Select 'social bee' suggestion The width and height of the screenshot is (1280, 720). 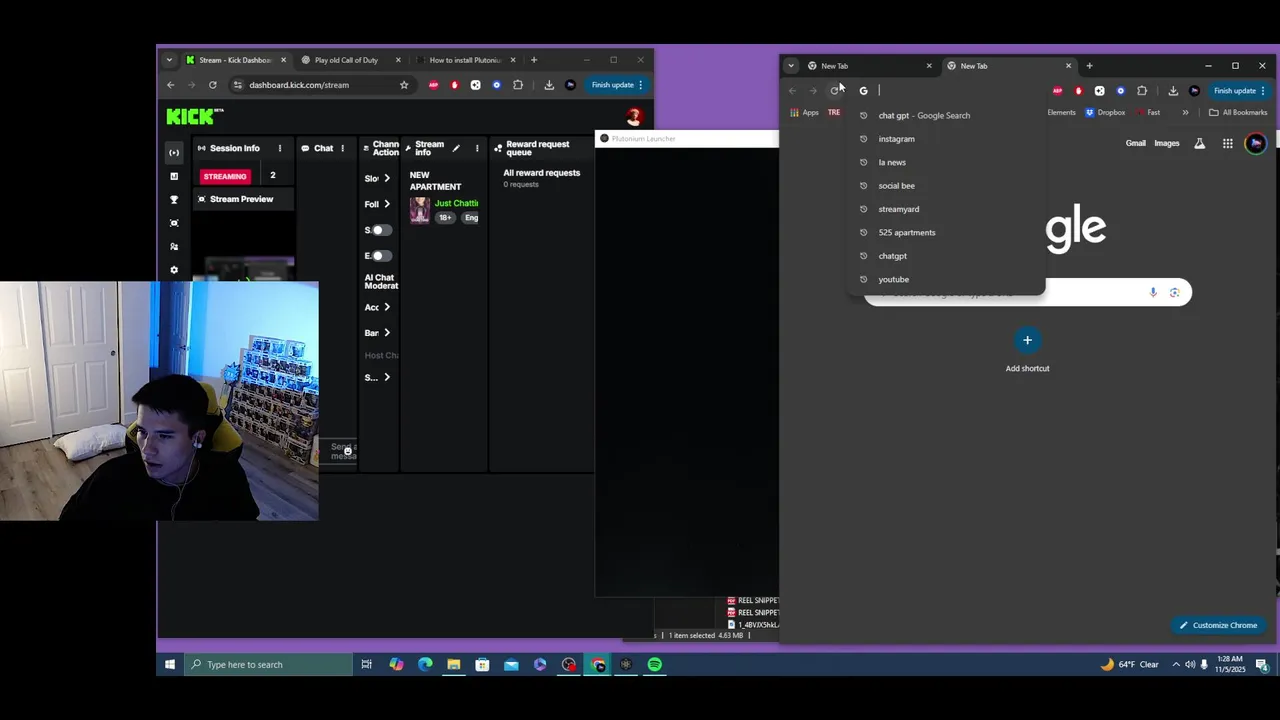coord(945,186)
